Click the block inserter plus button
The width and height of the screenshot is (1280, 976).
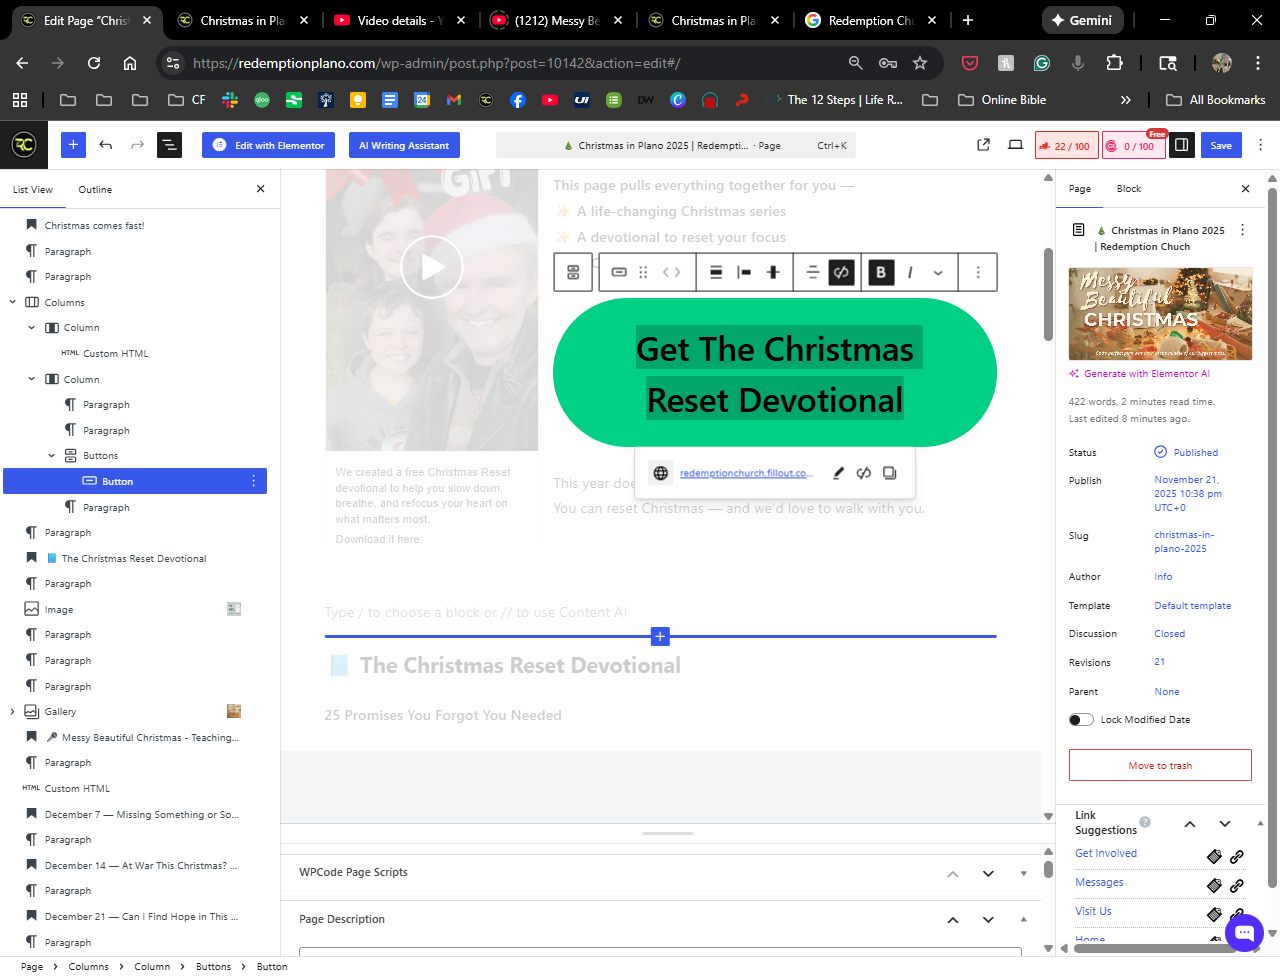click(x=73, y=145)
